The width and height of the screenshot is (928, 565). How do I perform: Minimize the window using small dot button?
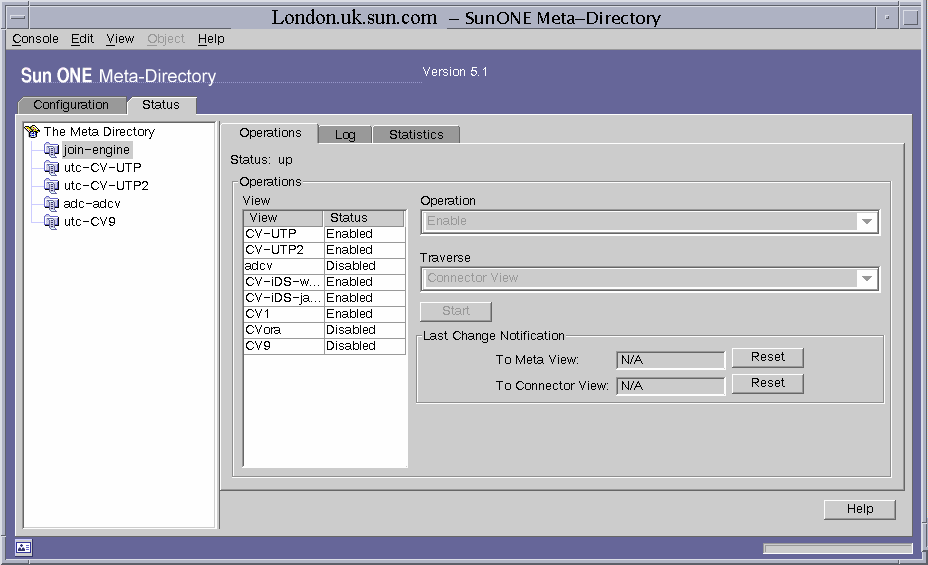tap(887, 18)
